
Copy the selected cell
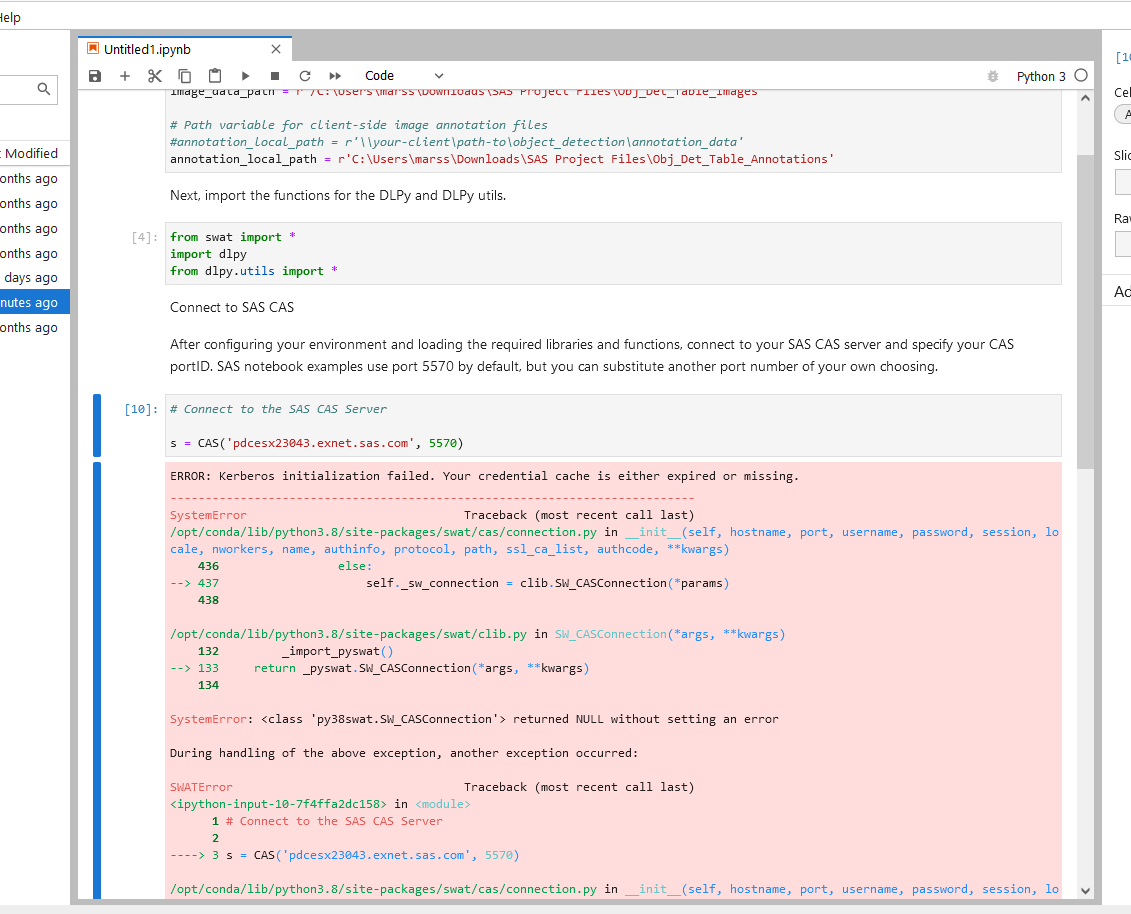point(185,76)
